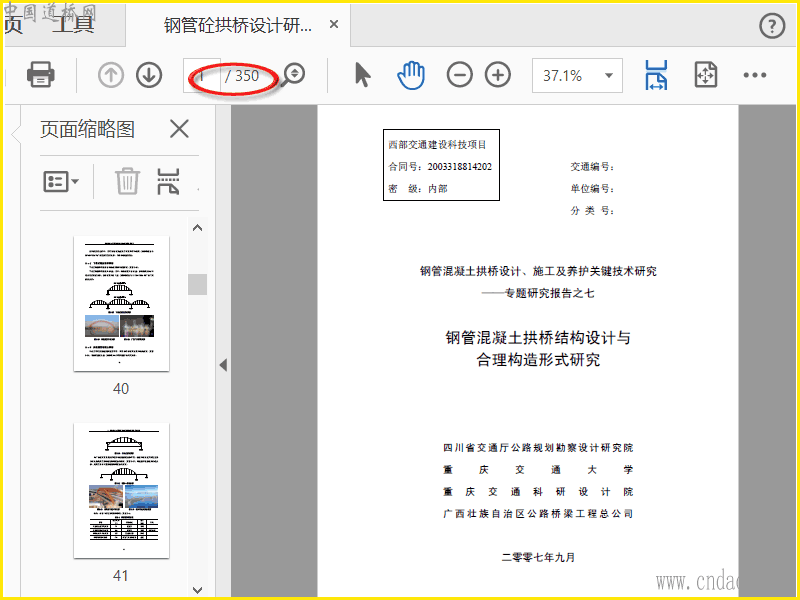This screenshot has width=800, height=600.
Task: Click the fit full page icon
Action: tap(706, 75)
